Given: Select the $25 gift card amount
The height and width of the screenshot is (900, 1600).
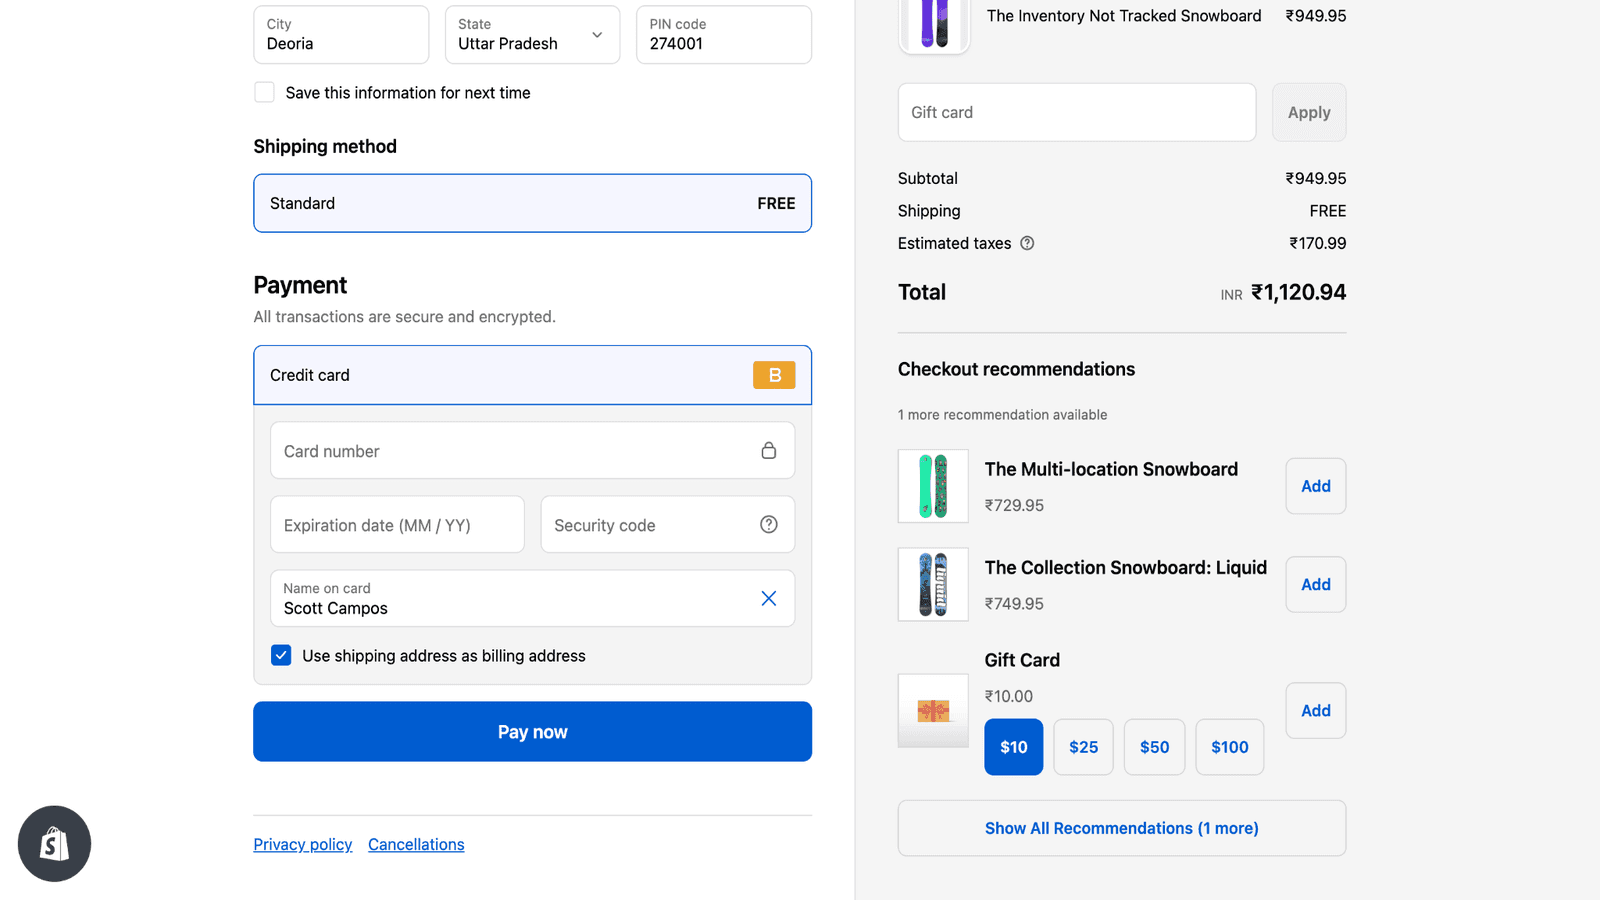Looking at the screenshot, I should [x=1083, y=747].
